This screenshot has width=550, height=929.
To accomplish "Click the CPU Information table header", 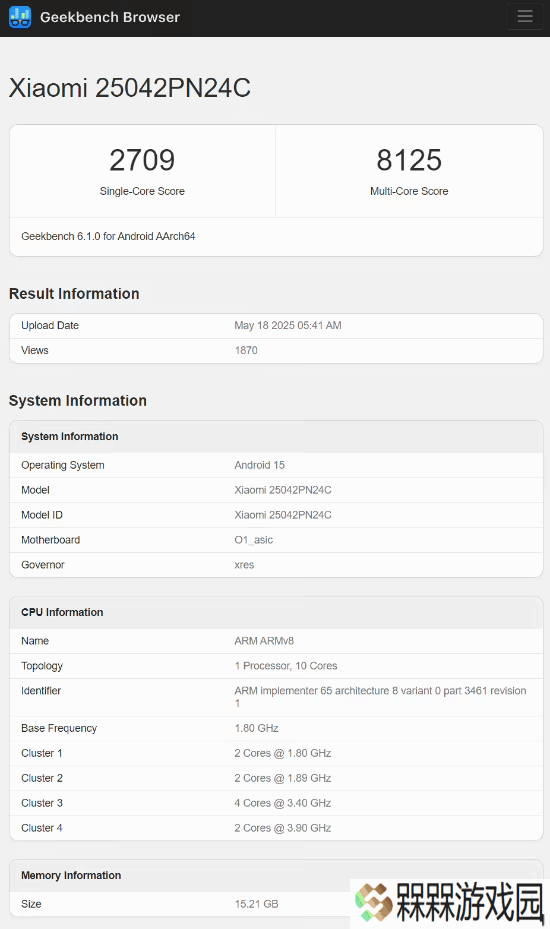I will click(x=62, y=613).
